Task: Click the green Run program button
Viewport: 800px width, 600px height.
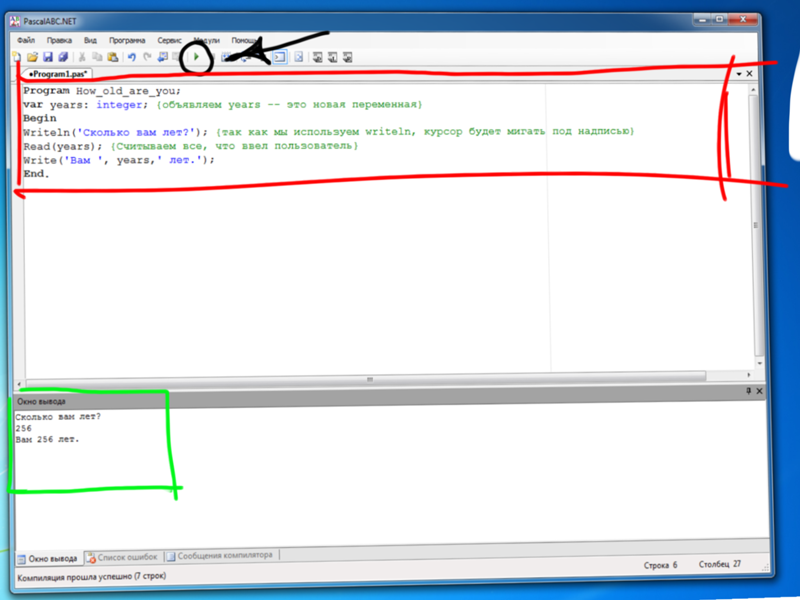Action: [197, 58]
